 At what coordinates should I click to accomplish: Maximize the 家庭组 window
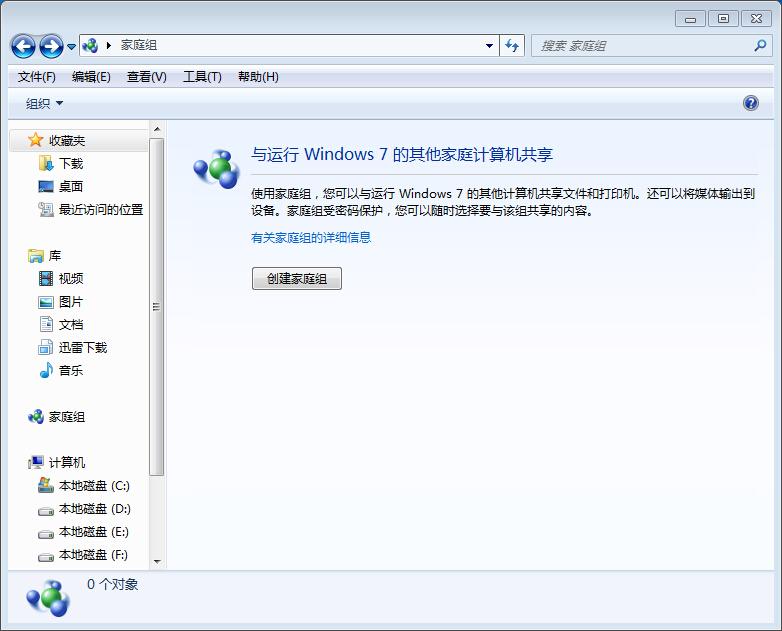(723, 19)
